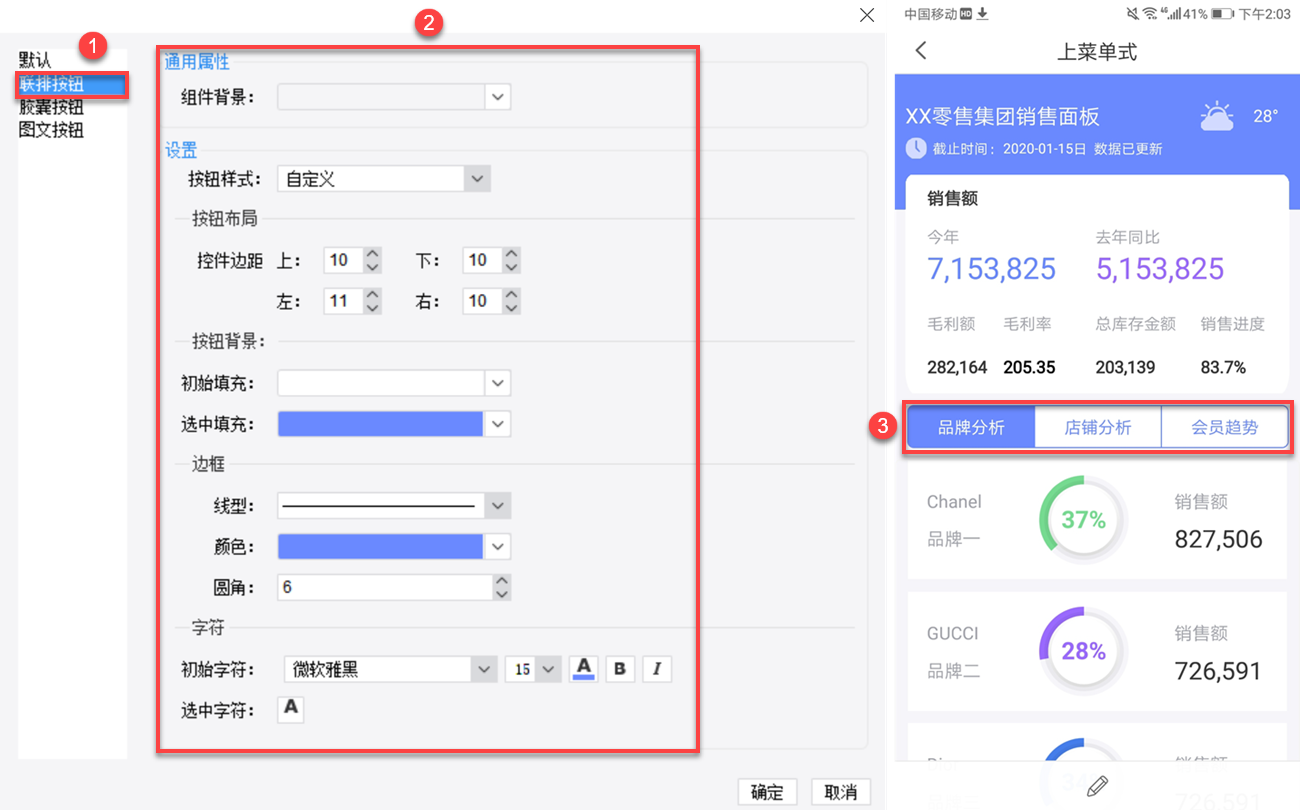Image resolution: width=1300 pixels, height=810 pixels.
Task: Select 默认 in the style list
Action: (35, 61)
